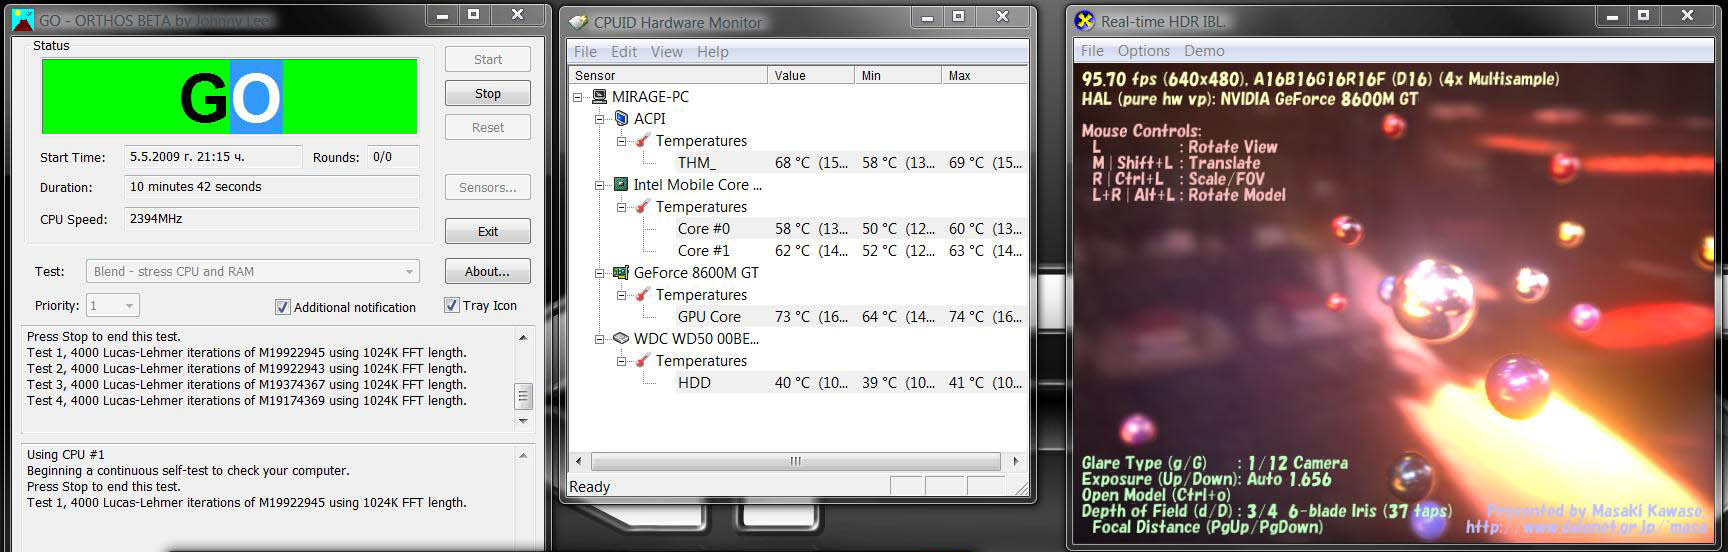Click the Reset button in ORTHOS
This screenshot has height=552, width=1728.
point(487,127)
